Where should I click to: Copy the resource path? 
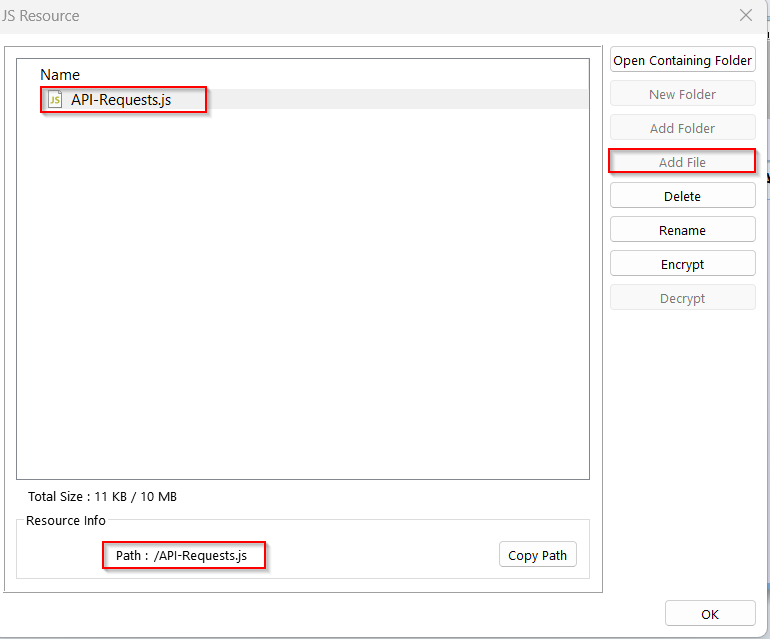(538, 555)
